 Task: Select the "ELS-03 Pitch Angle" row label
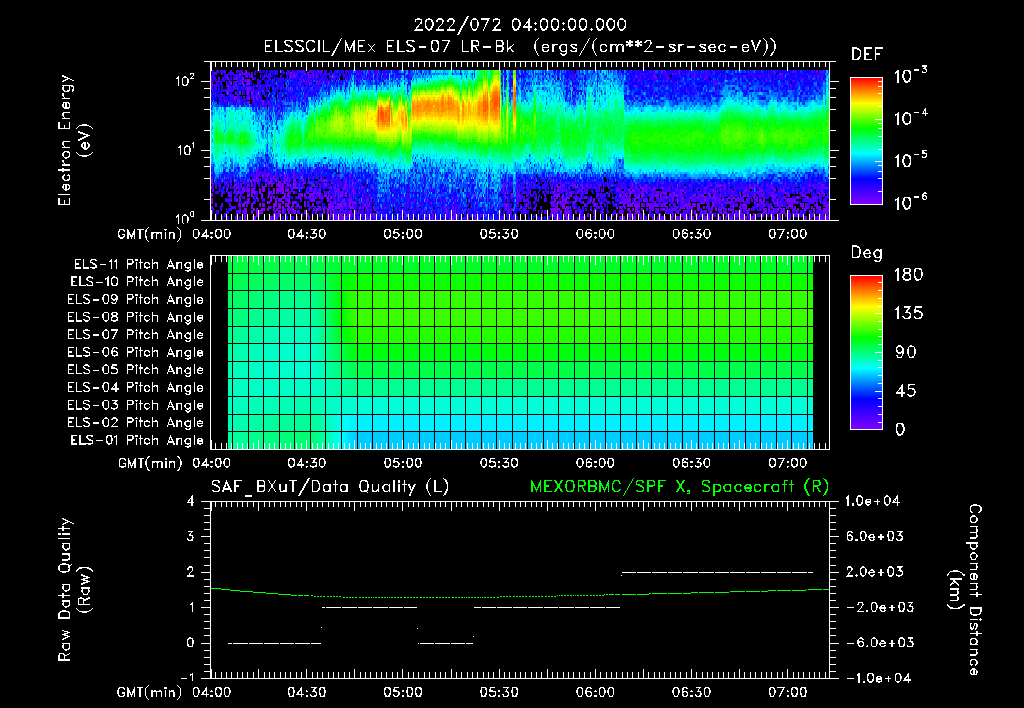coord(136,406)
